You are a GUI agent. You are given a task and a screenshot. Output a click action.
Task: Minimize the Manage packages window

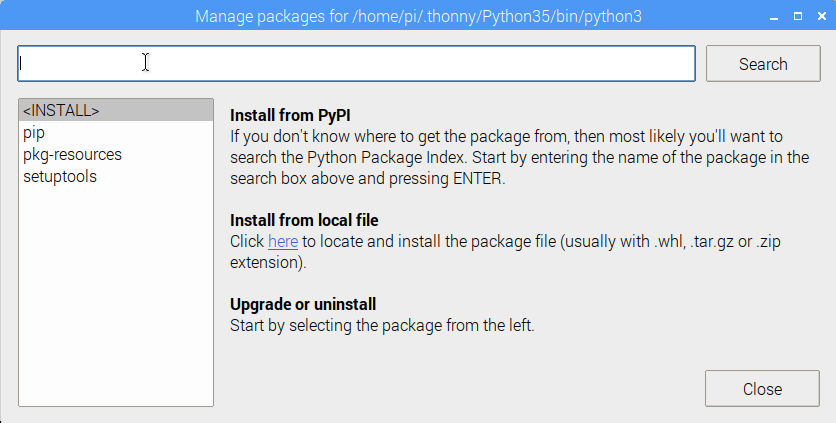[774, 17]
